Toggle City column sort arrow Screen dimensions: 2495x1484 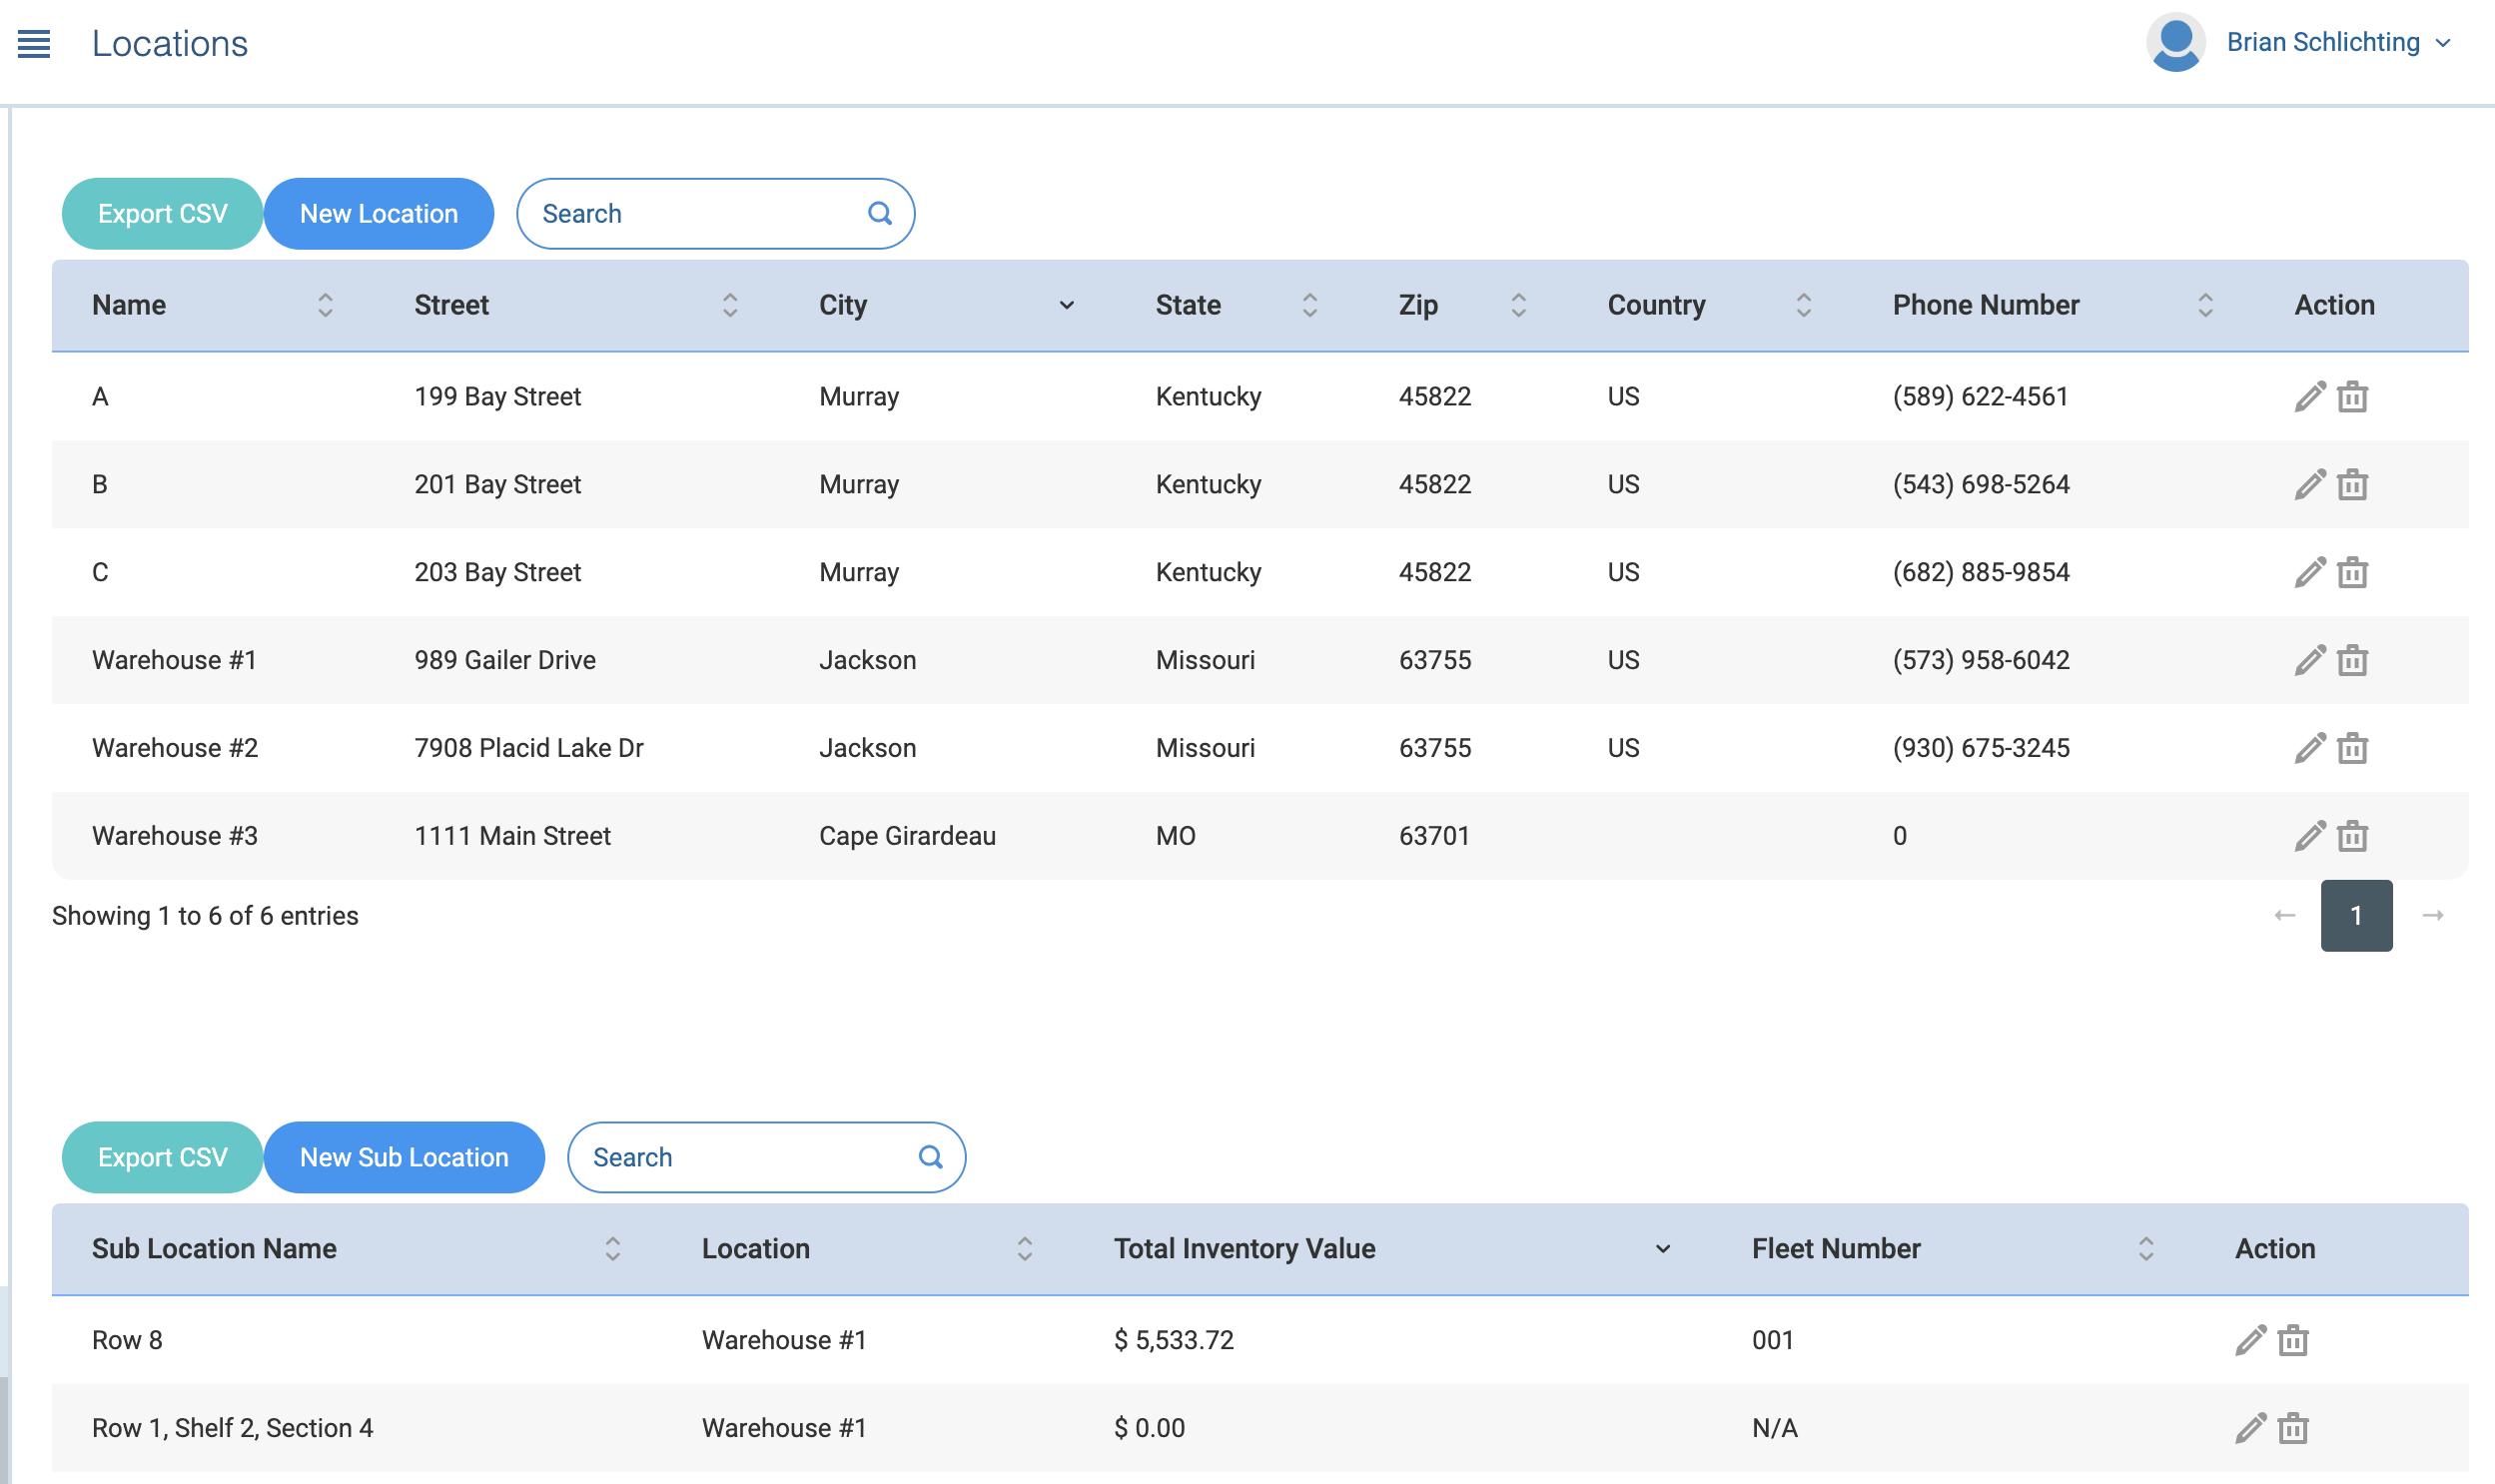tap(1066, 306)
